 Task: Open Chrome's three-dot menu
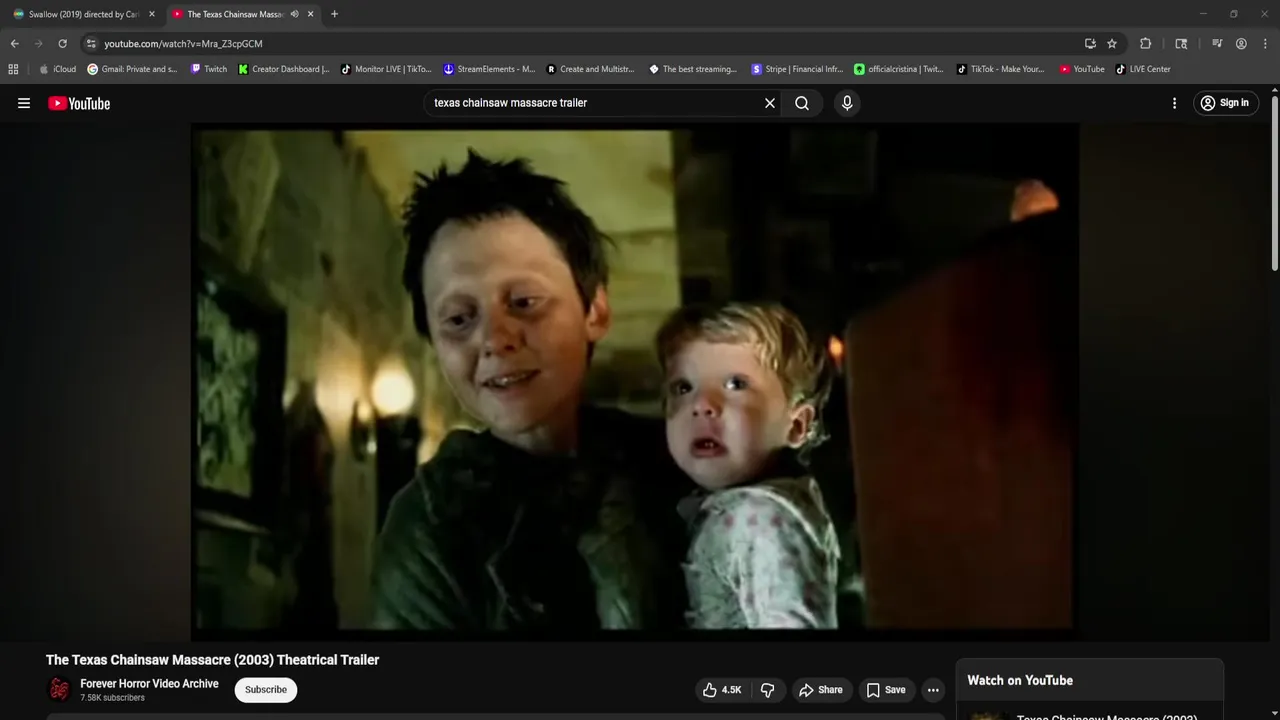click(x=1265, y=44)
